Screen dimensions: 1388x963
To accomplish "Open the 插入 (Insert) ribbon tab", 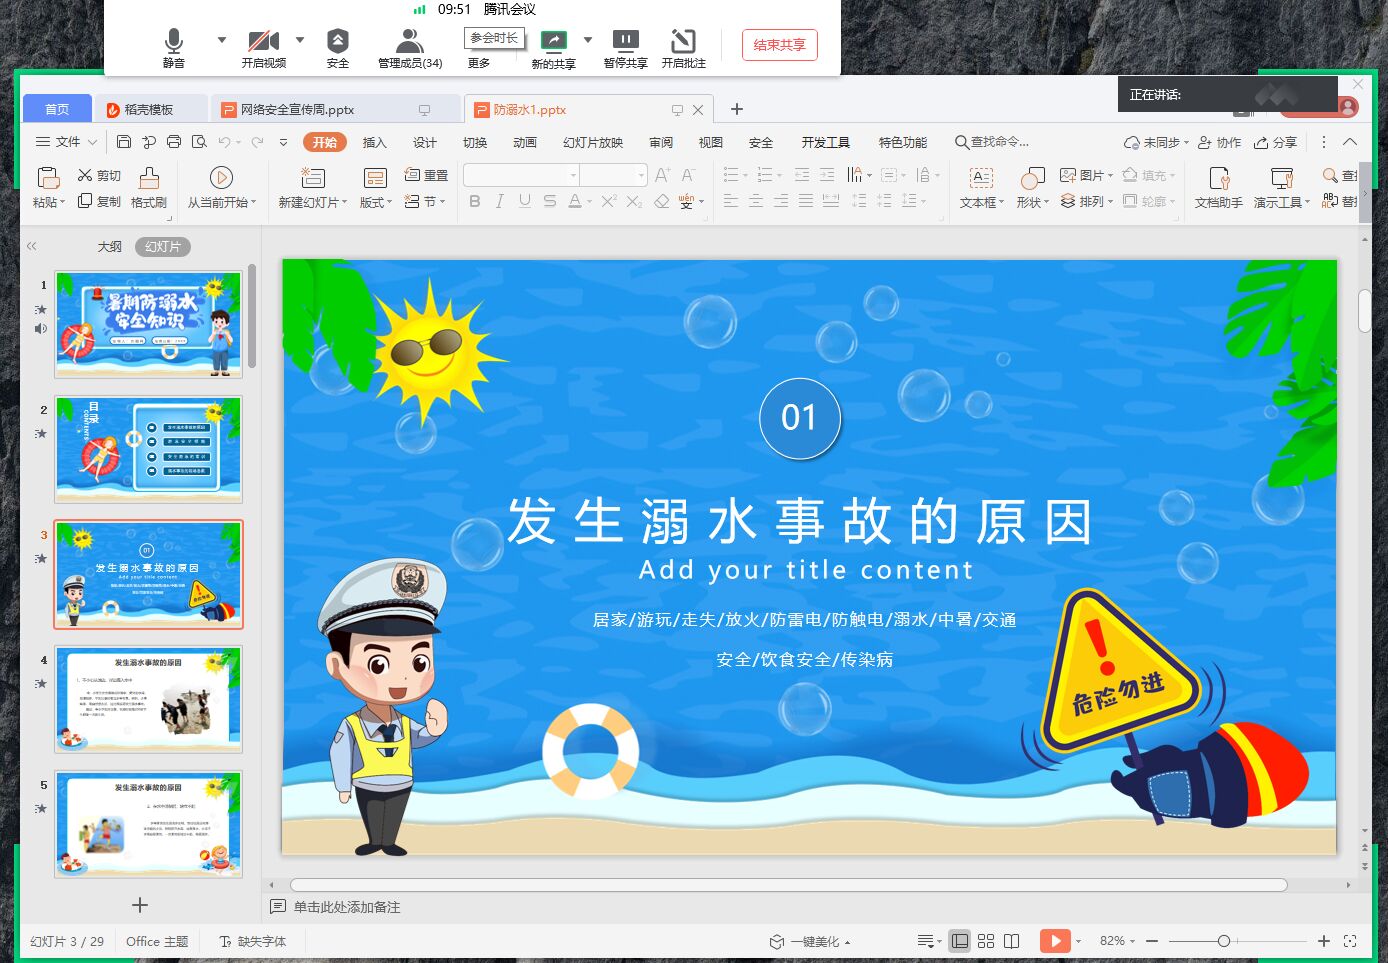I will click(x=374, y=142).
